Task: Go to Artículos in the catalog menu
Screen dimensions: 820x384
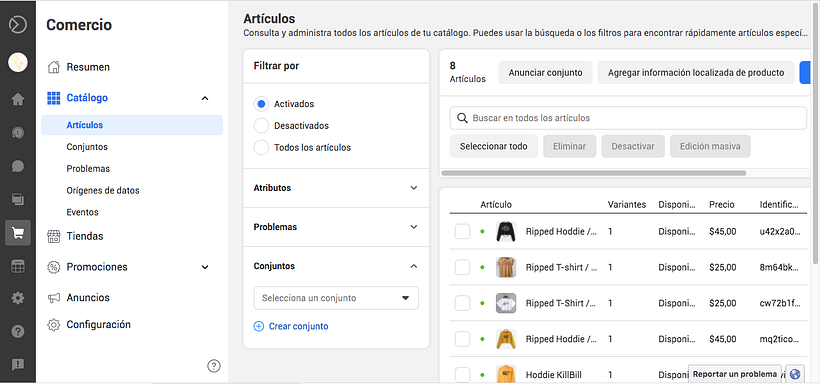Action: [132, 125]
